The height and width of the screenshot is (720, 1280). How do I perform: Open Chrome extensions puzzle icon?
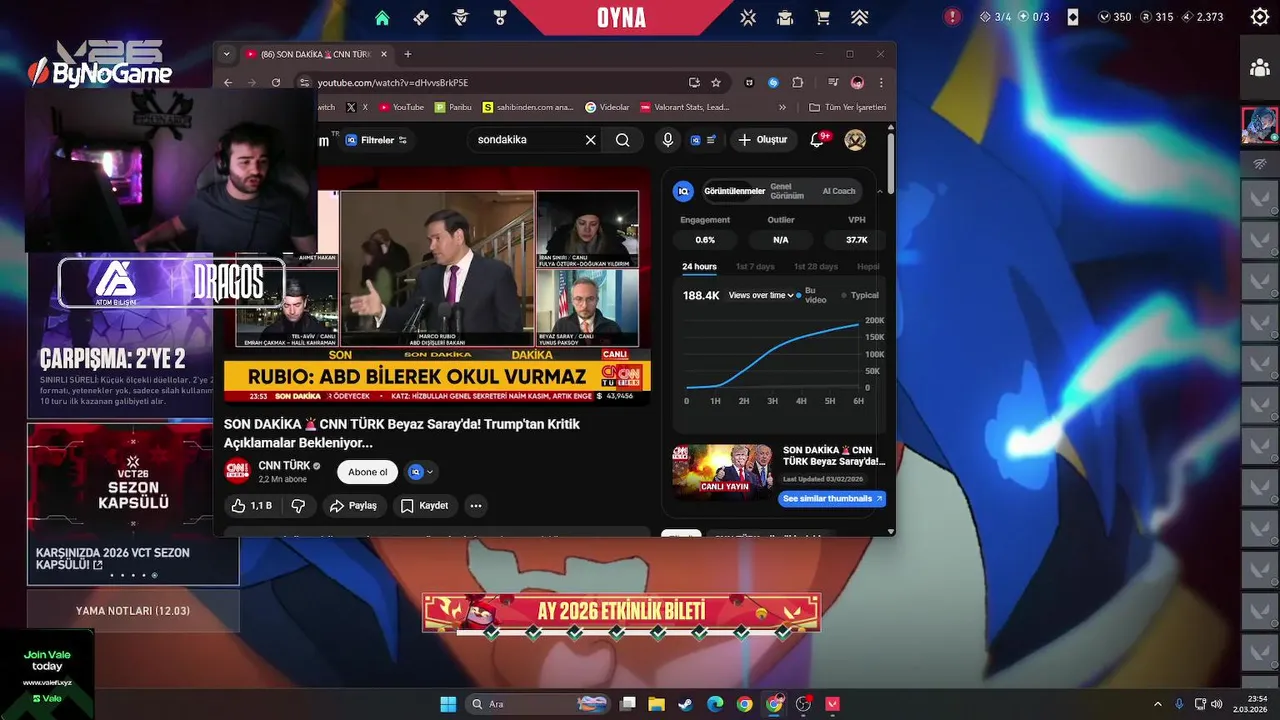coord(797,82)
